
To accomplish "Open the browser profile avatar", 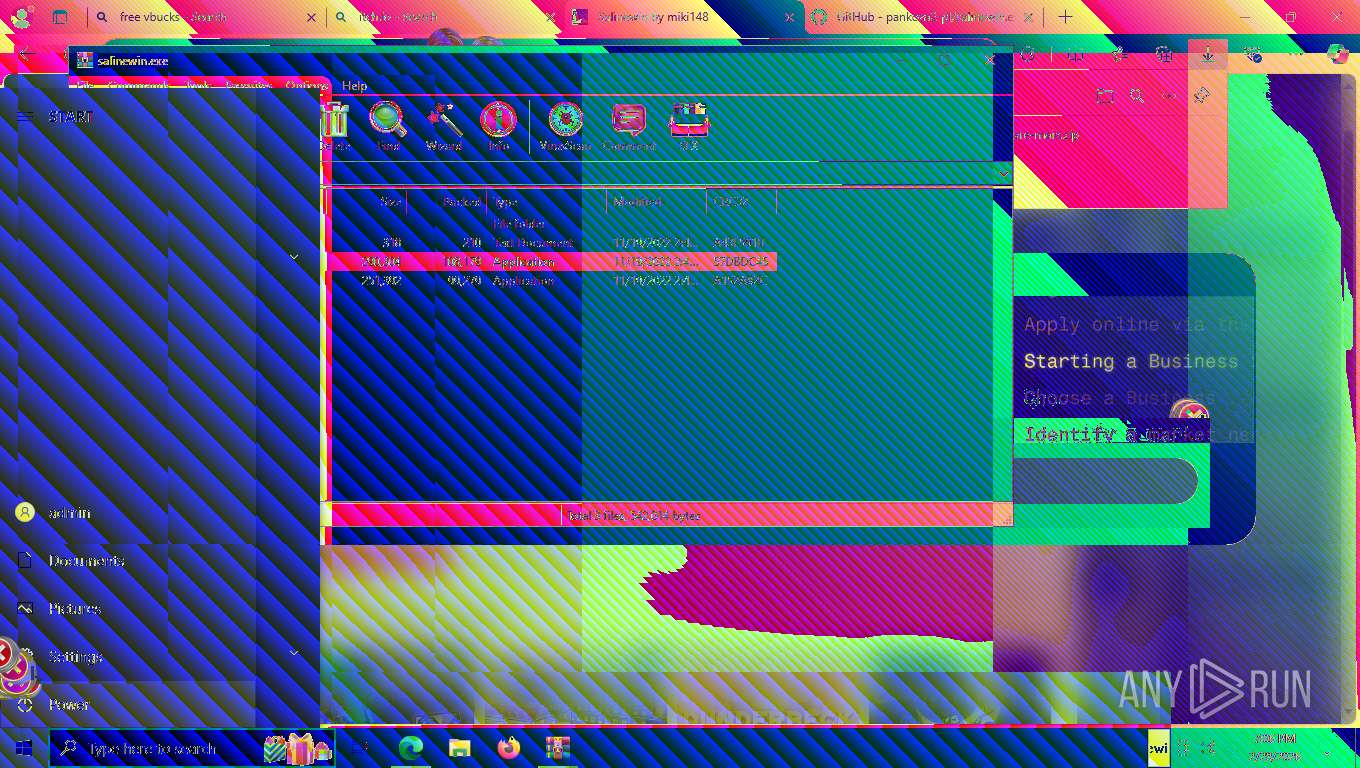I will (22, 17).
